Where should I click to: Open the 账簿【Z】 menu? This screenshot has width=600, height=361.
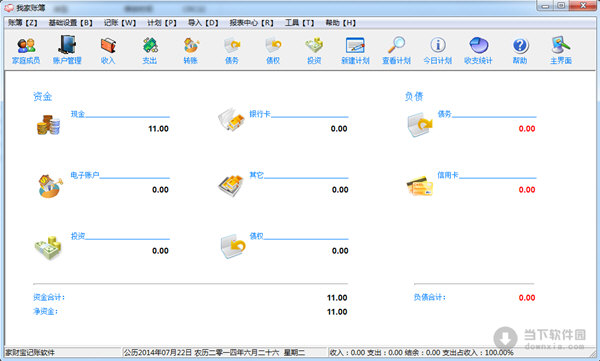23,23
